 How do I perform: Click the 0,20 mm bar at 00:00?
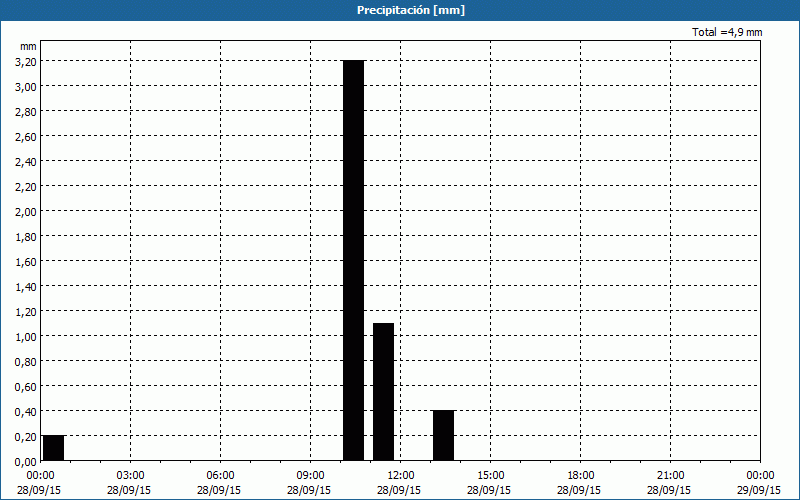point(54,448)
